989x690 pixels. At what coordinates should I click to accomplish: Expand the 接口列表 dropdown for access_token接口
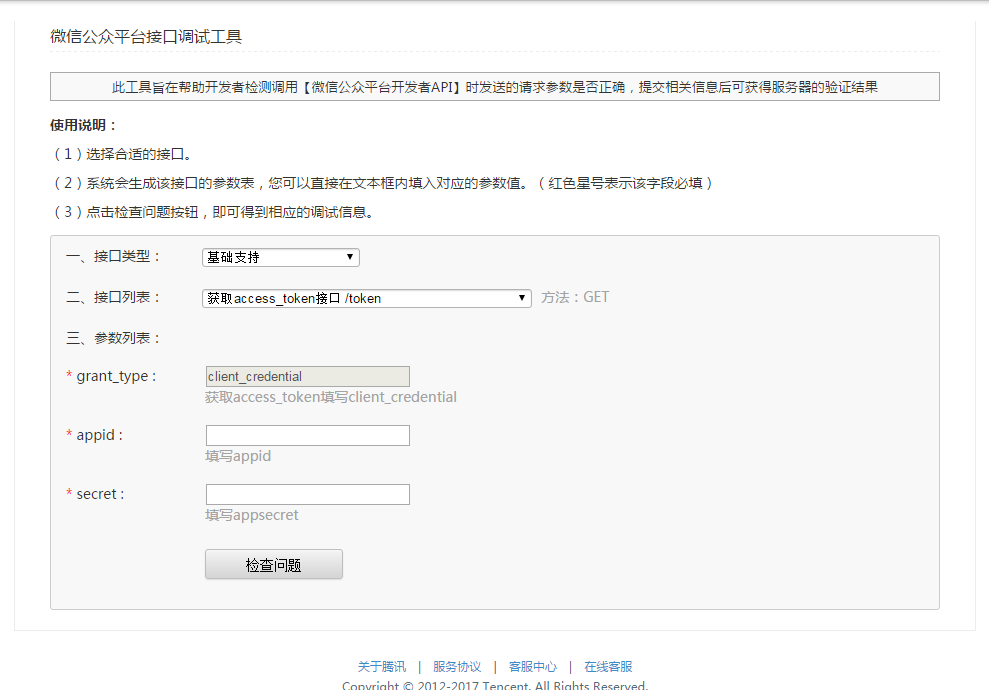tap(366, 298)
